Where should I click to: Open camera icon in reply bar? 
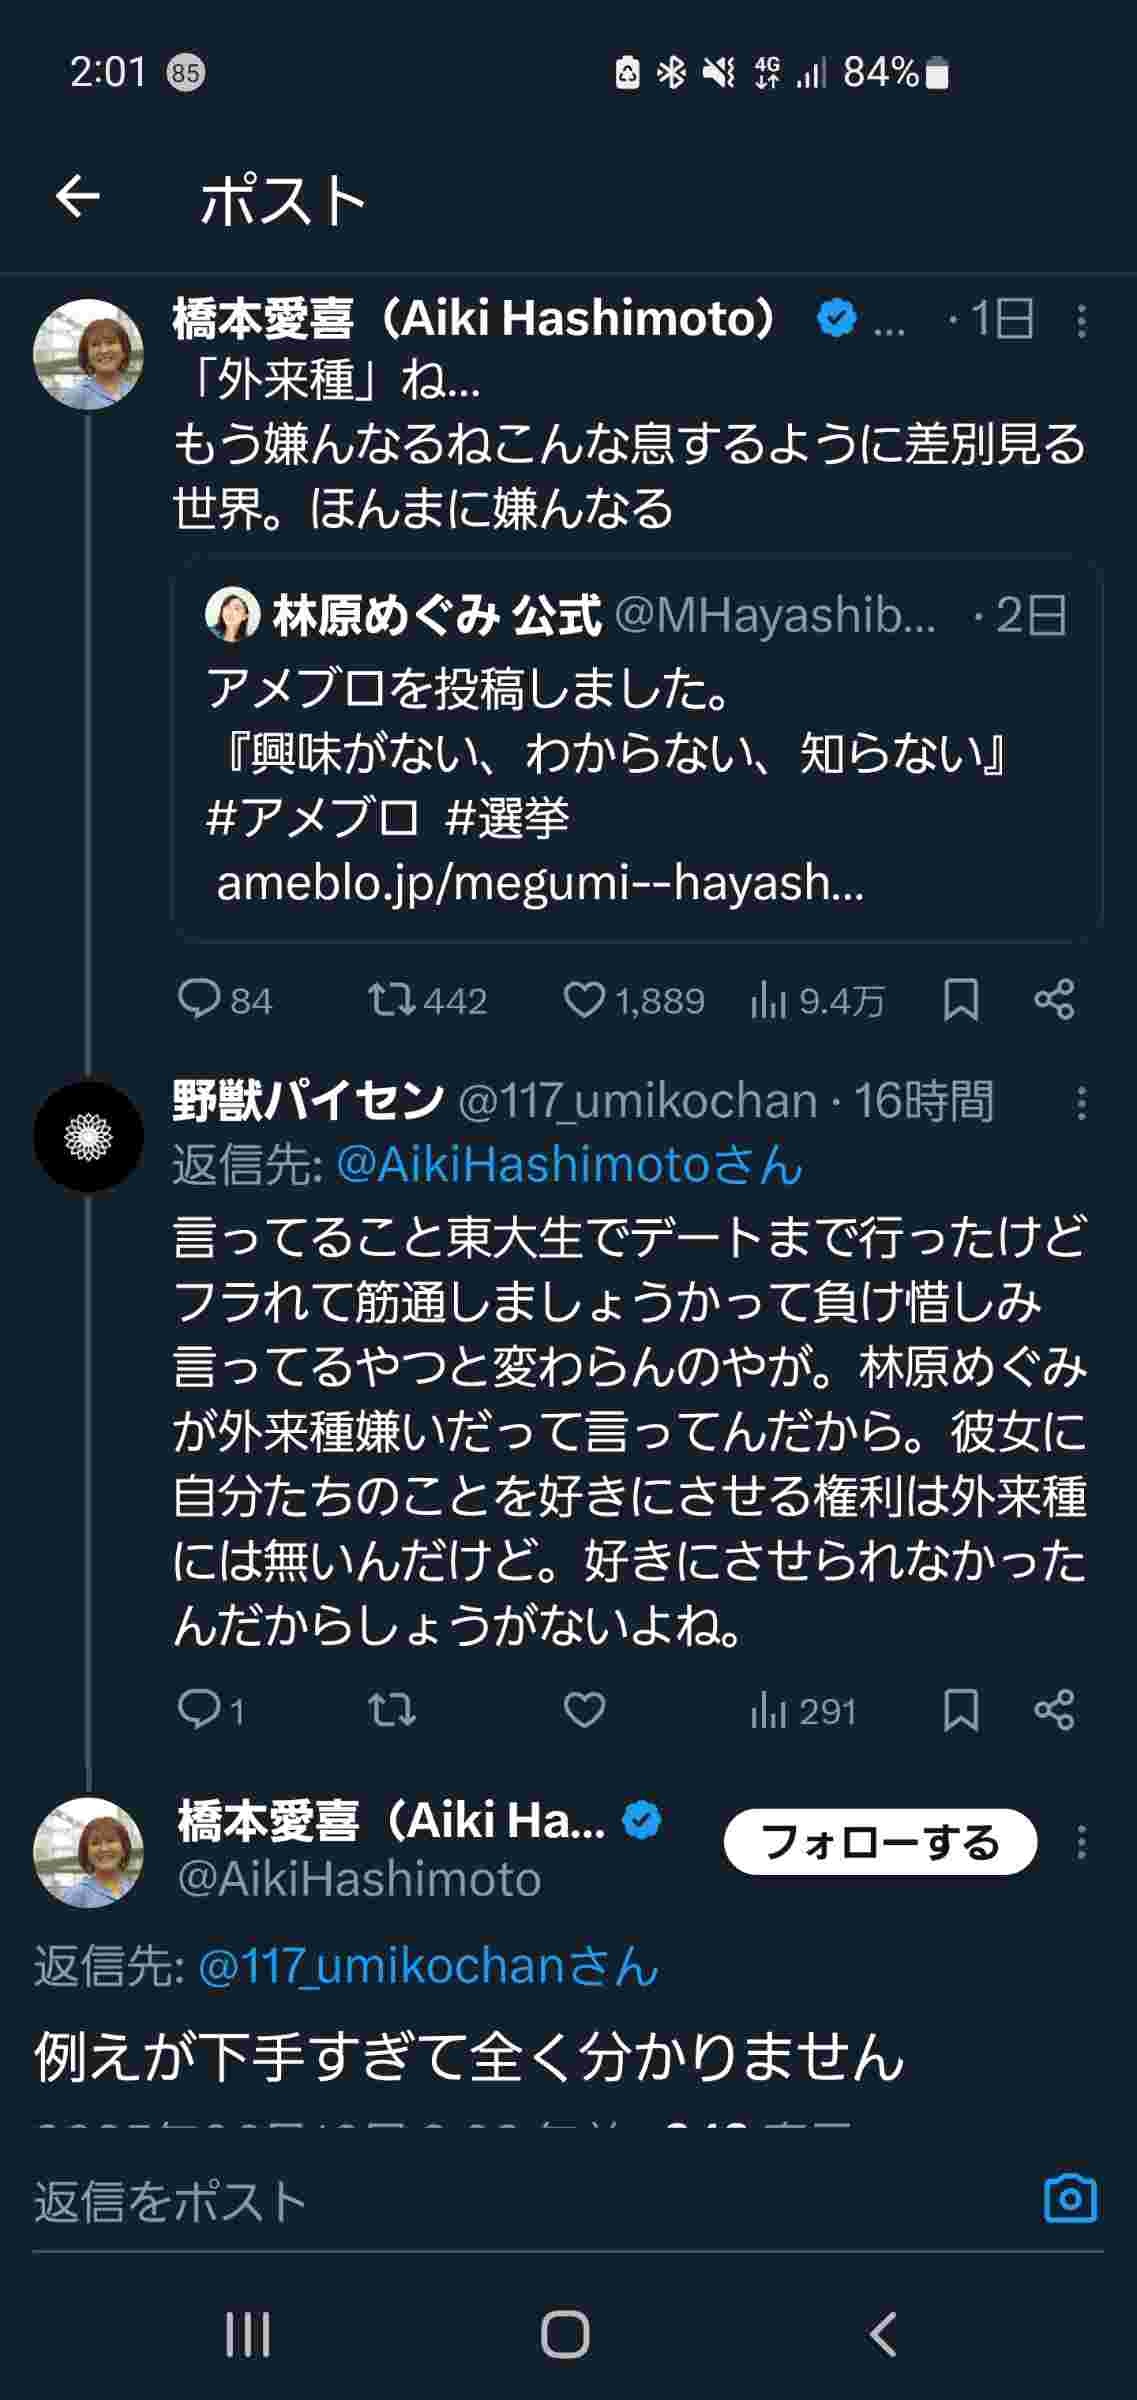(x=1070, y=2199)
